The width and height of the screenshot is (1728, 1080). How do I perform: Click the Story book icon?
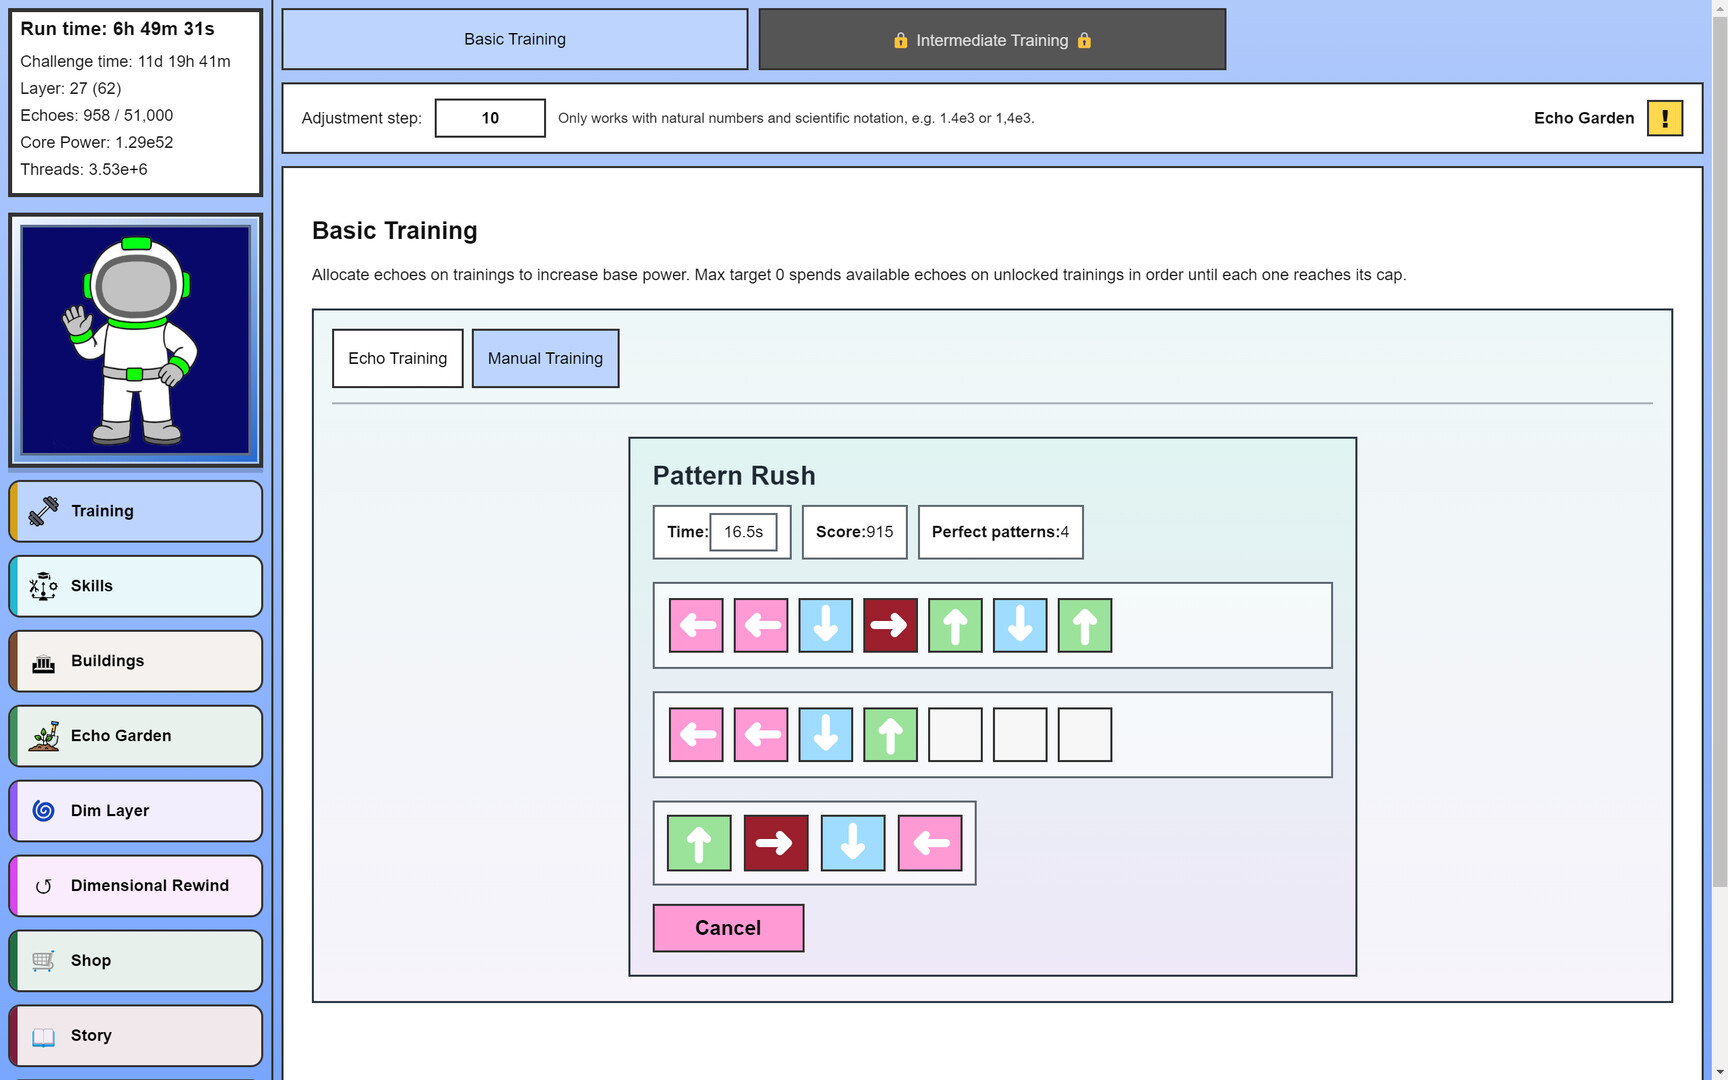44,1036
